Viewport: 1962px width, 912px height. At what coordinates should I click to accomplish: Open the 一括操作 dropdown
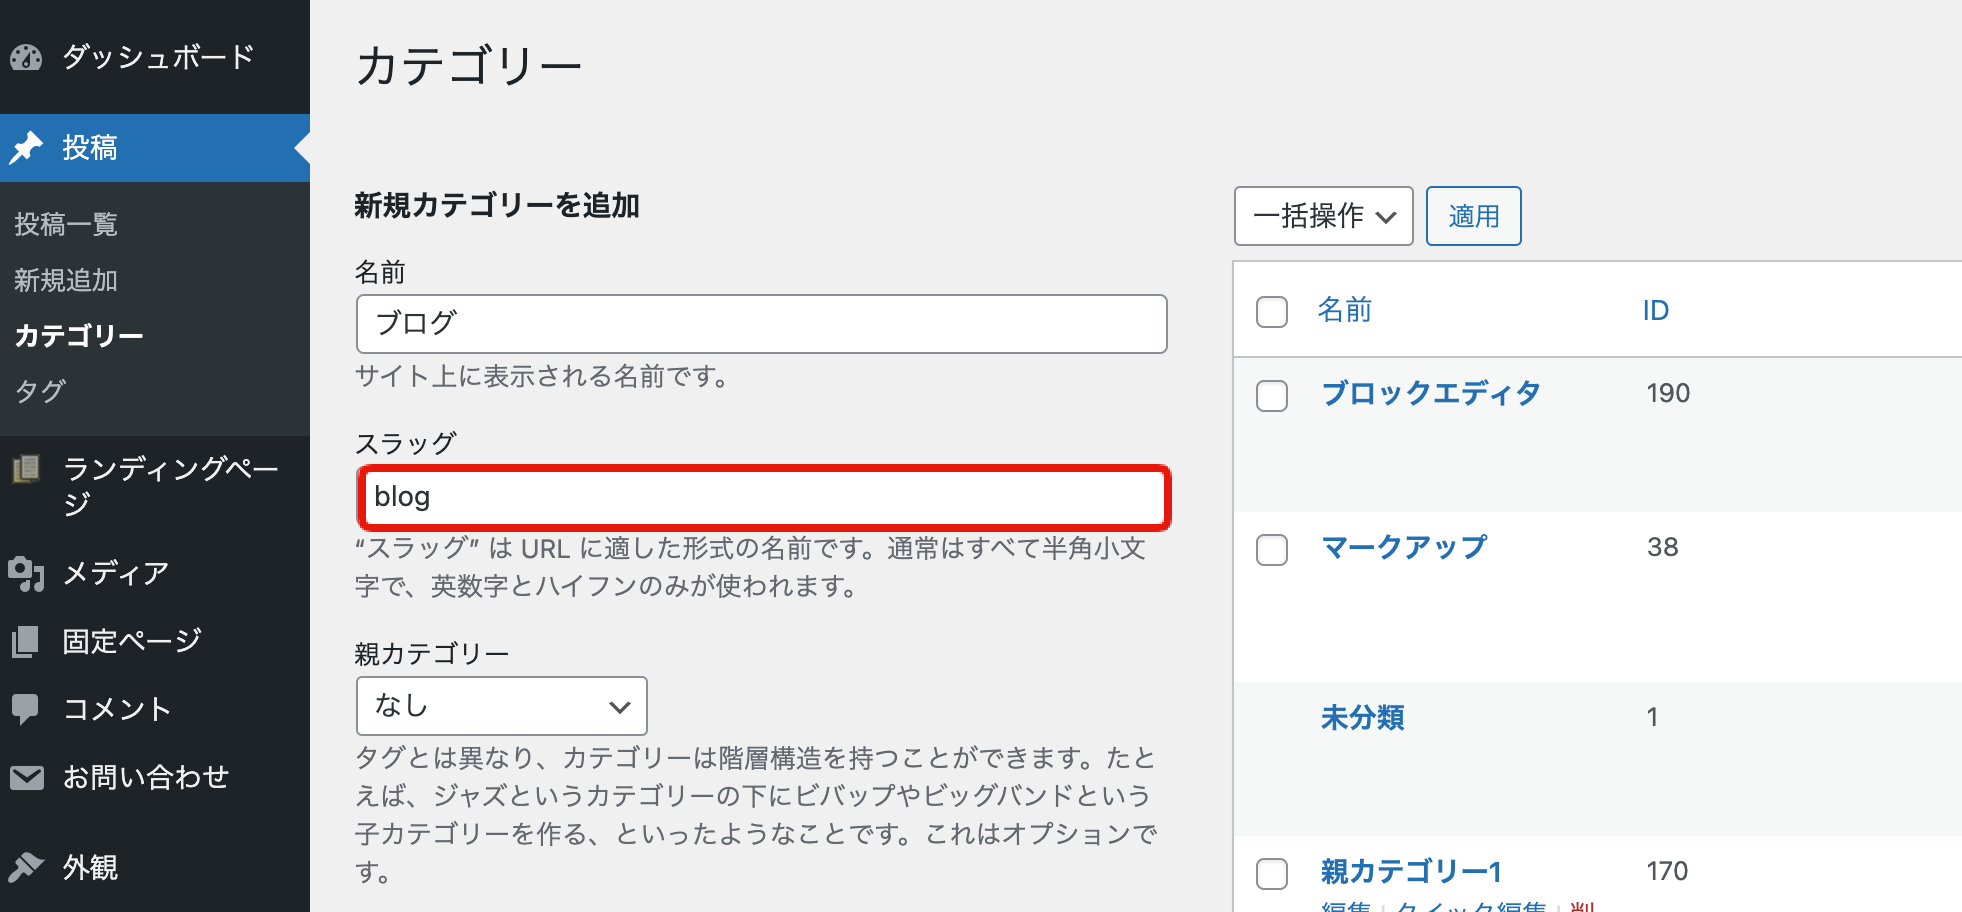point(1323,216)
